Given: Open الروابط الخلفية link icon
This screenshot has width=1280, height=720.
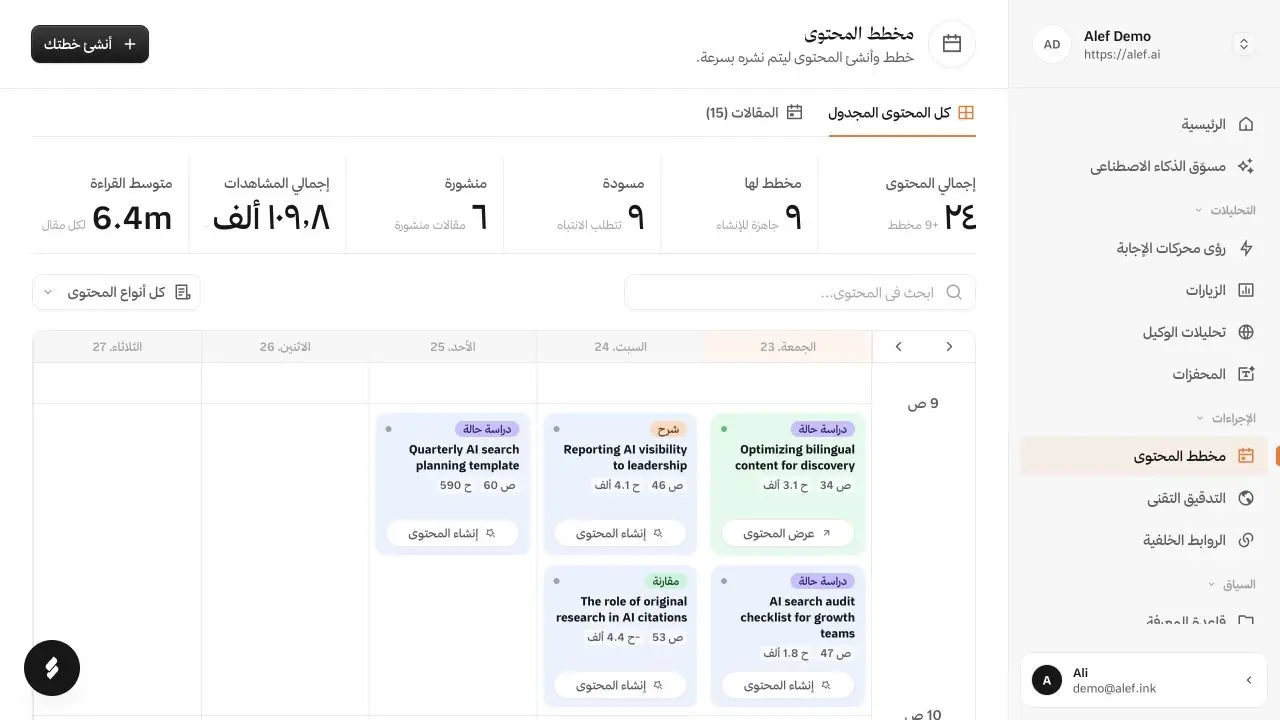Looking at the screenshot, I should pyautogui.click(x=1246, y=540).
